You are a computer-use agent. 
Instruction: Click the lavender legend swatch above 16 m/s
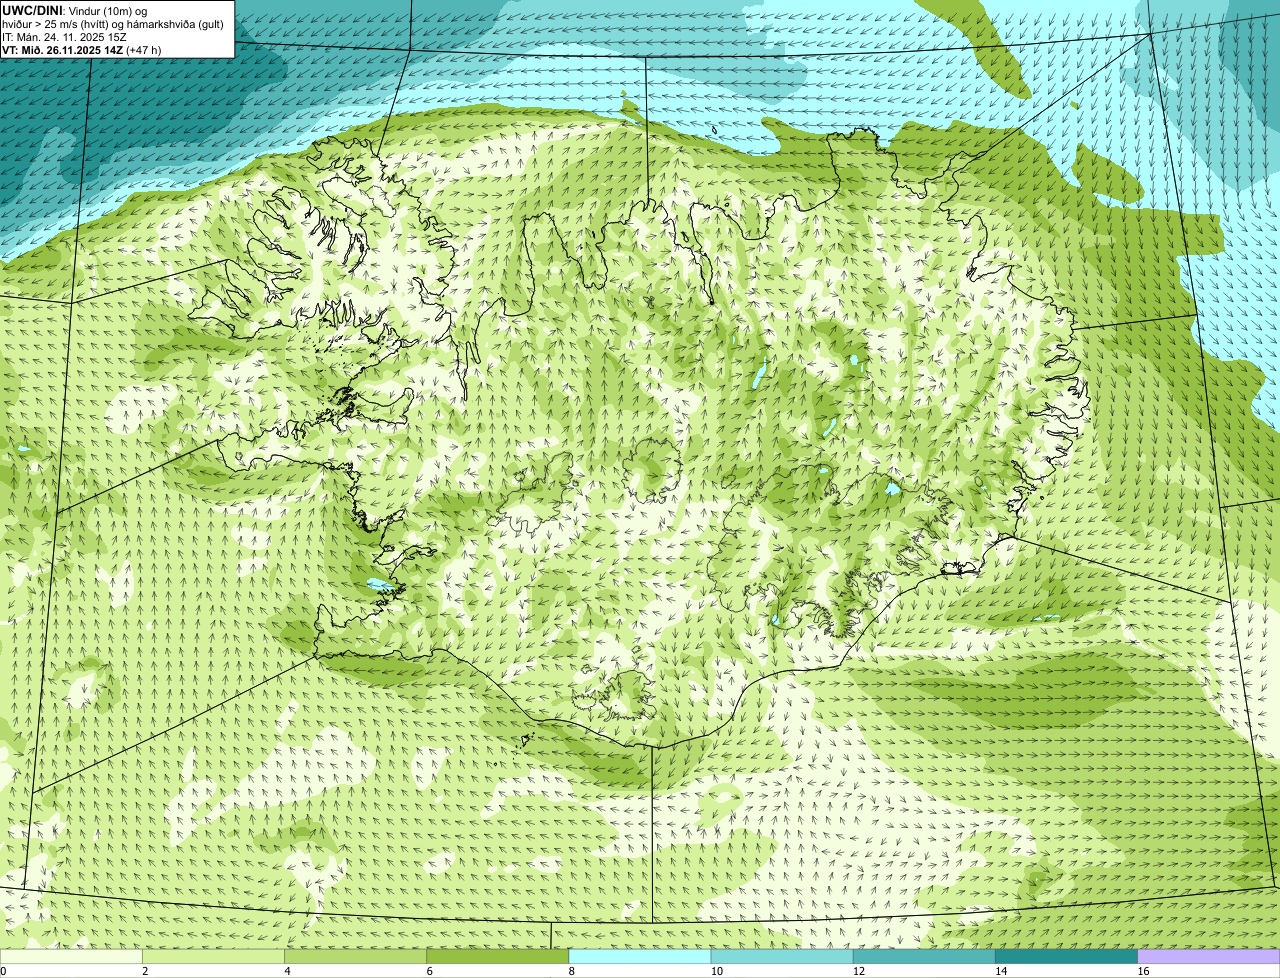[1208, 956]
